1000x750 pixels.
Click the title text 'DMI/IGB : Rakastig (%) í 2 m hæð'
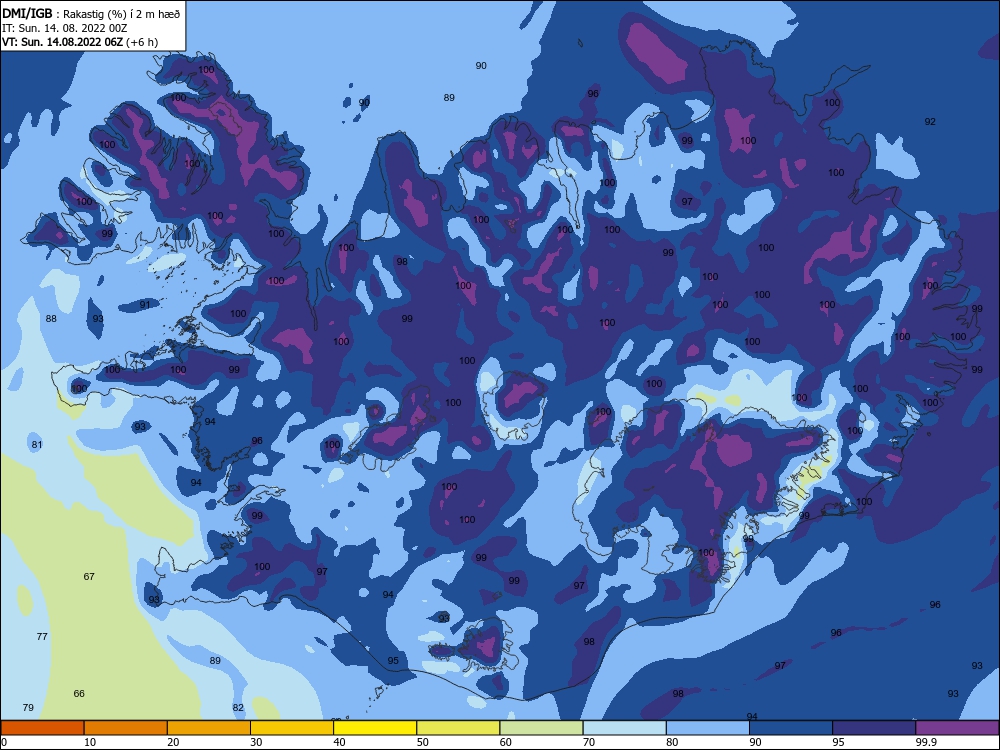pyautogui.click(x=91, y=13)
